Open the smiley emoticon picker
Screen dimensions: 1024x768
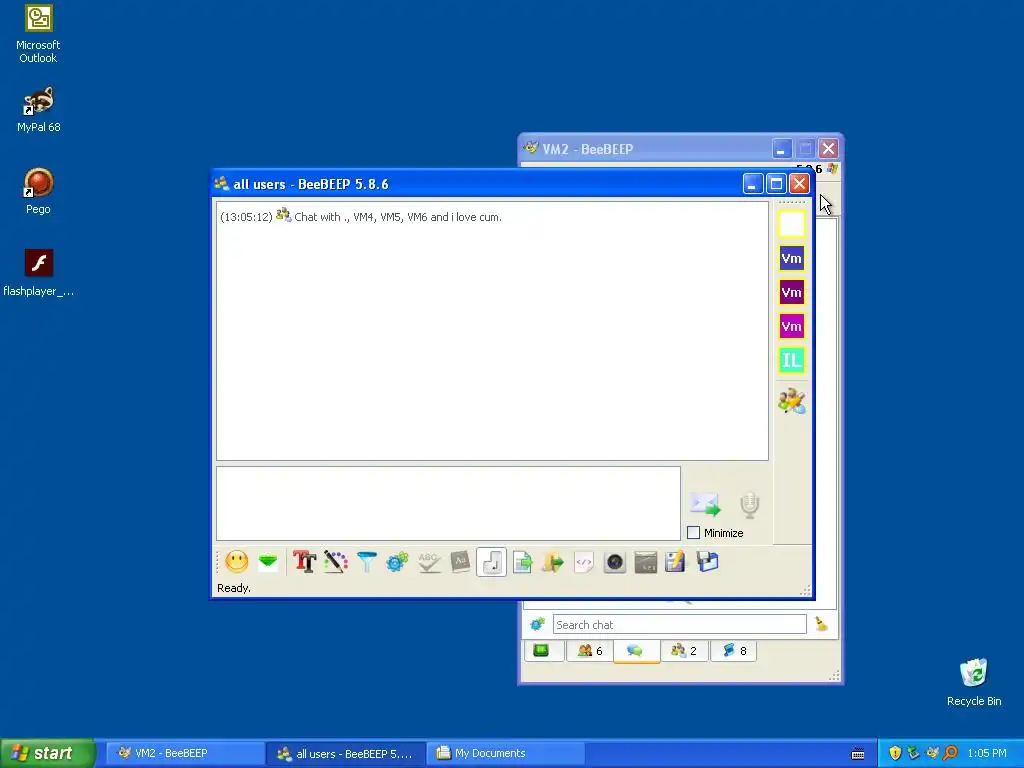pyautogui.click(x=236, y=562)
